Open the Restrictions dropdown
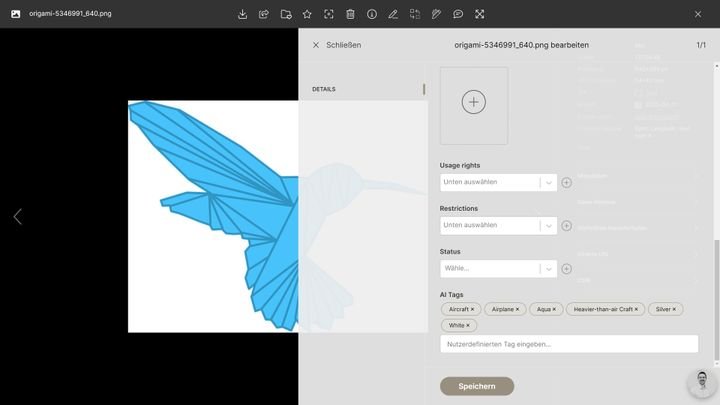Image resolution: width=720 pixels, height=405 pixels. coord(498,226)
